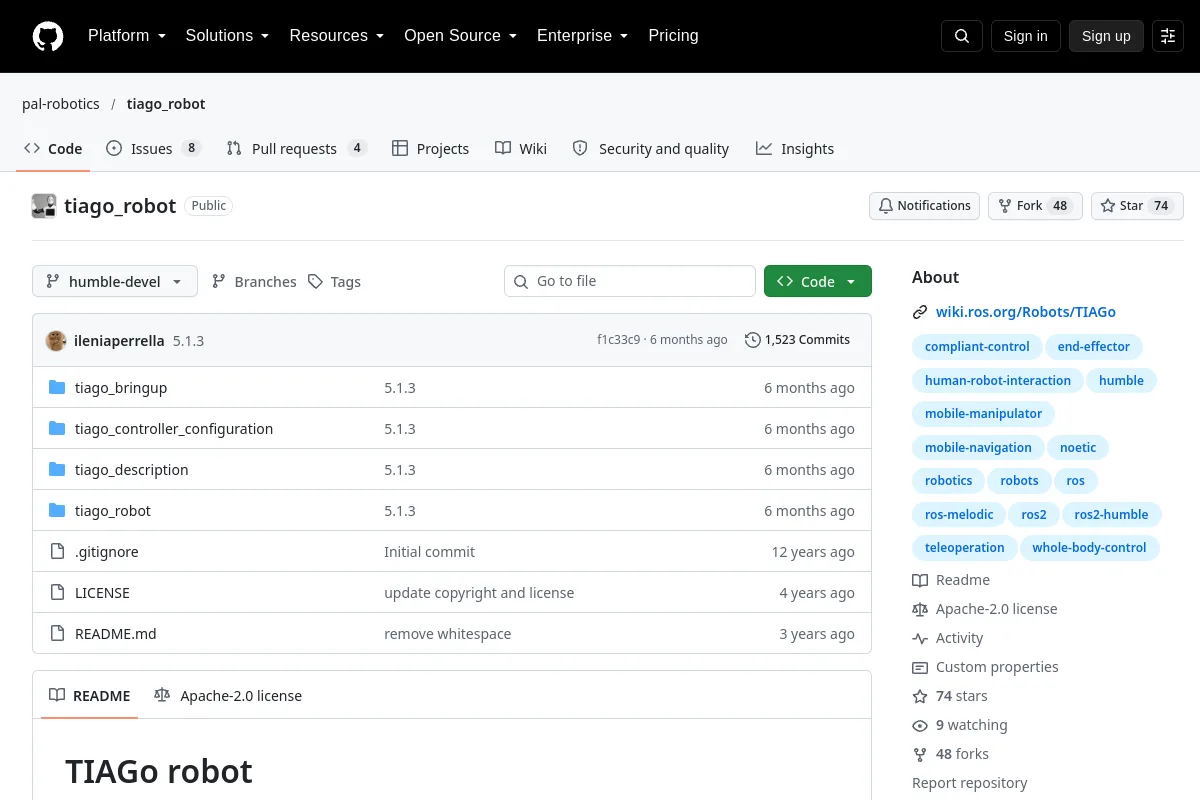Screen dimensions: 1200x800
Task: Click the star icon beside 74 stars
Action: click(920, 696)
